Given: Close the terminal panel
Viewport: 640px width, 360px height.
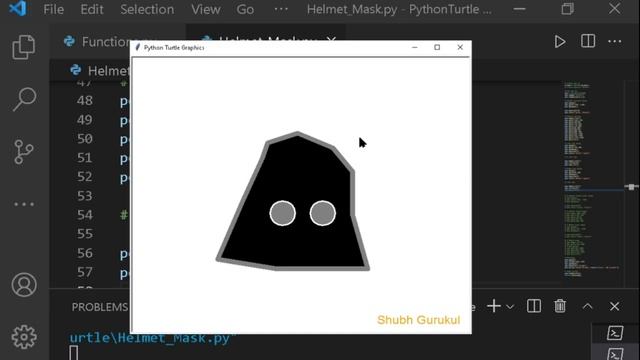Looking at the screenshot, I should click(x=614, y=306).
